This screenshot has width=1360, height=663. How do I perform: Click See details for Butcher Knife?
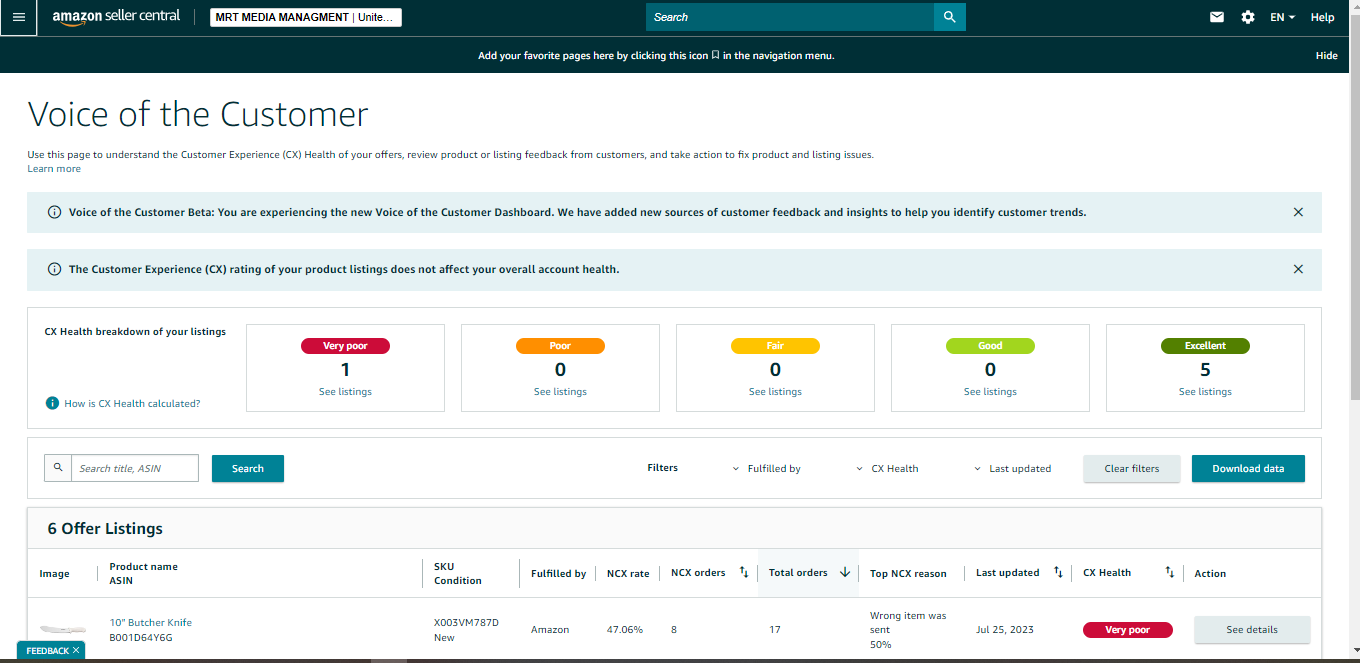click(x=1252, y=629)
